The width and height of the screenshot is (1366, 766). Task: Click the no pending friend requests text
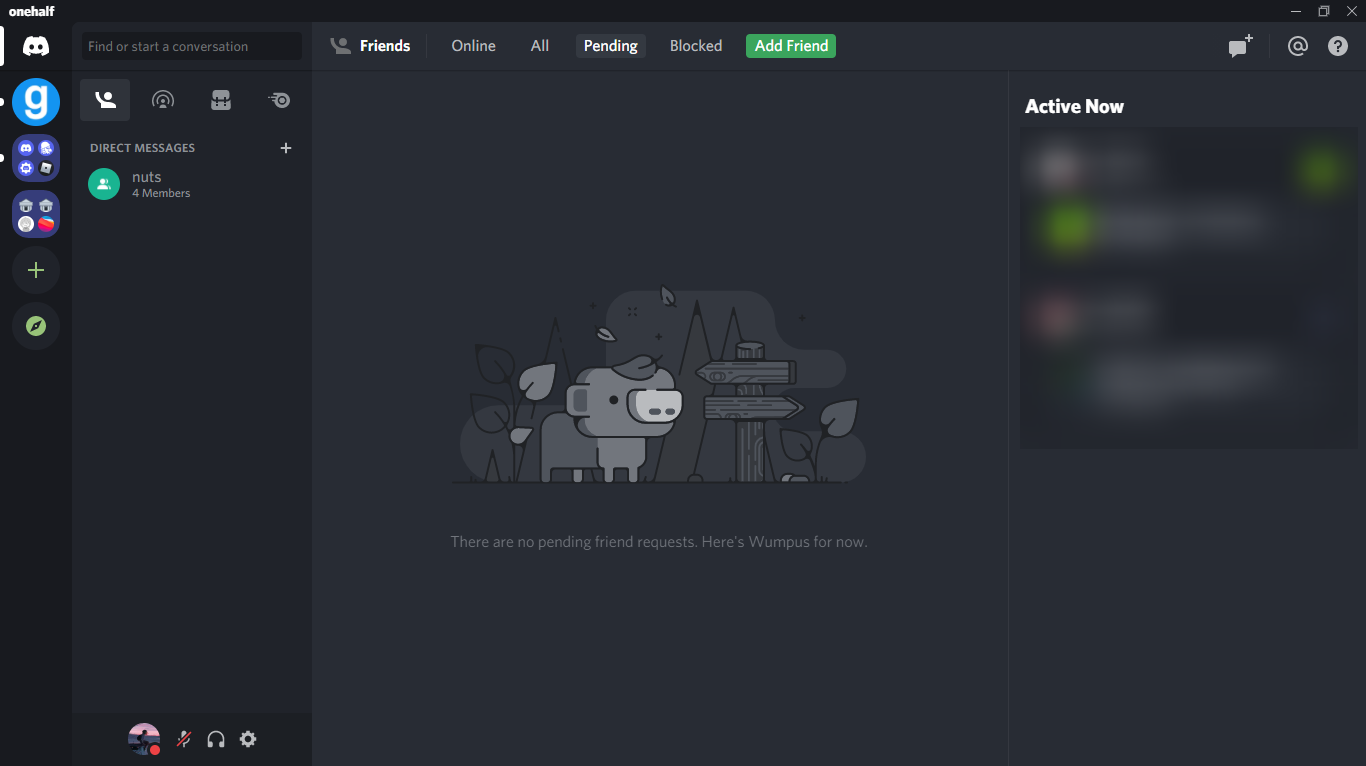pyautogui.click(x=659, y=542)
